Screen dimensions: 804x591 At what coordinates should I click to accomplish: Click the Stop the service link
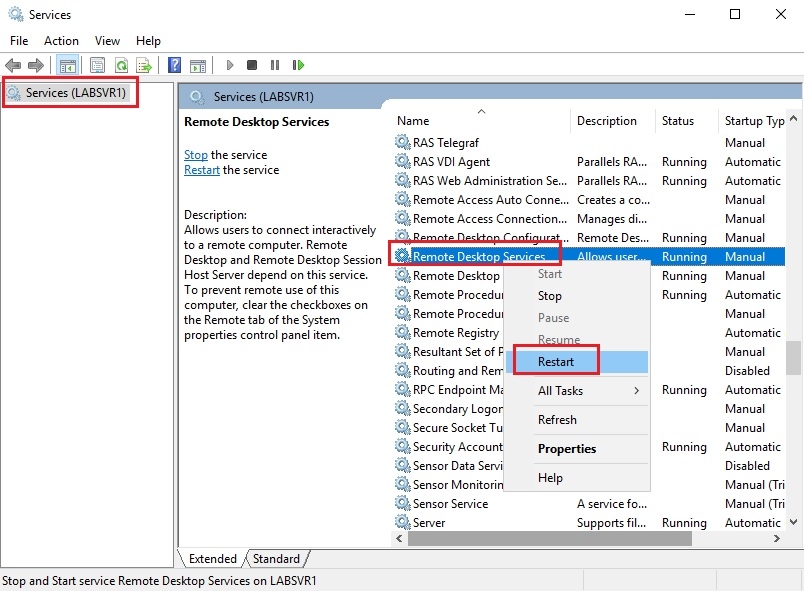coord(196,155)
